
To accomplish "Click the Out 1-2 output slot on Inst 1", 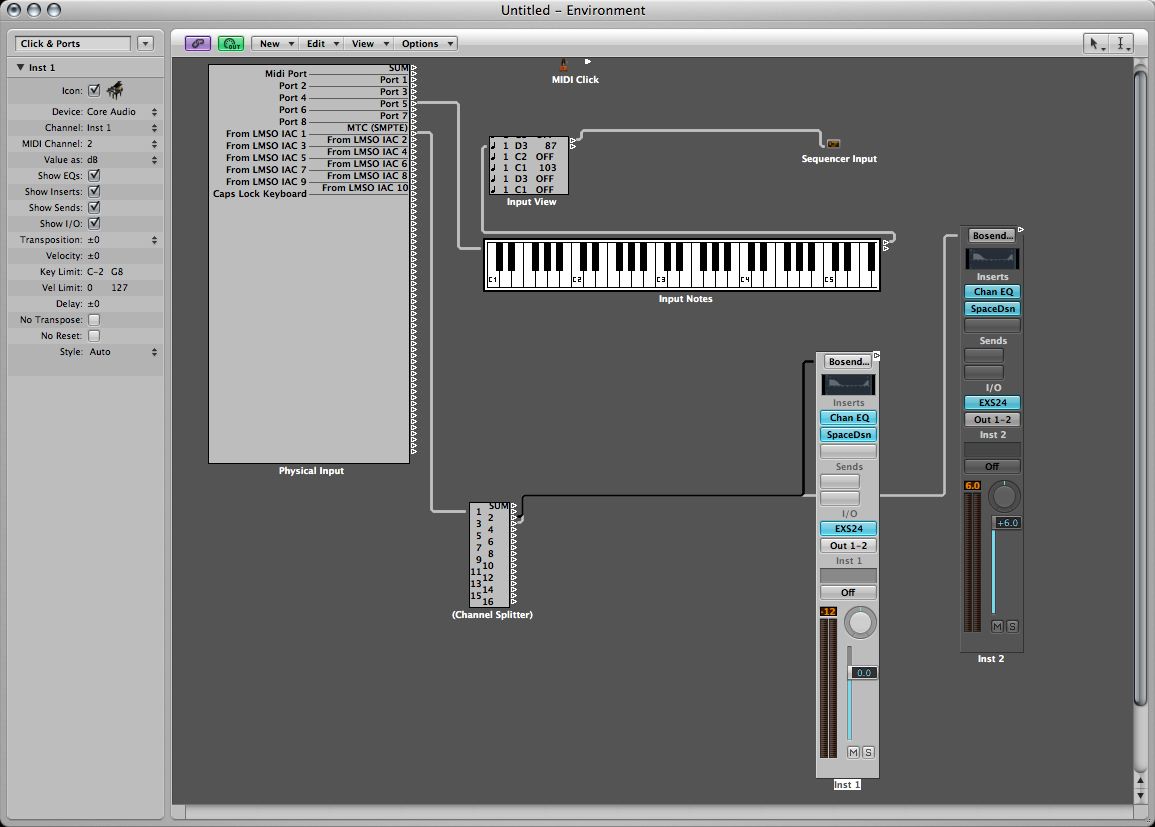I will click(x=849, y=546).
